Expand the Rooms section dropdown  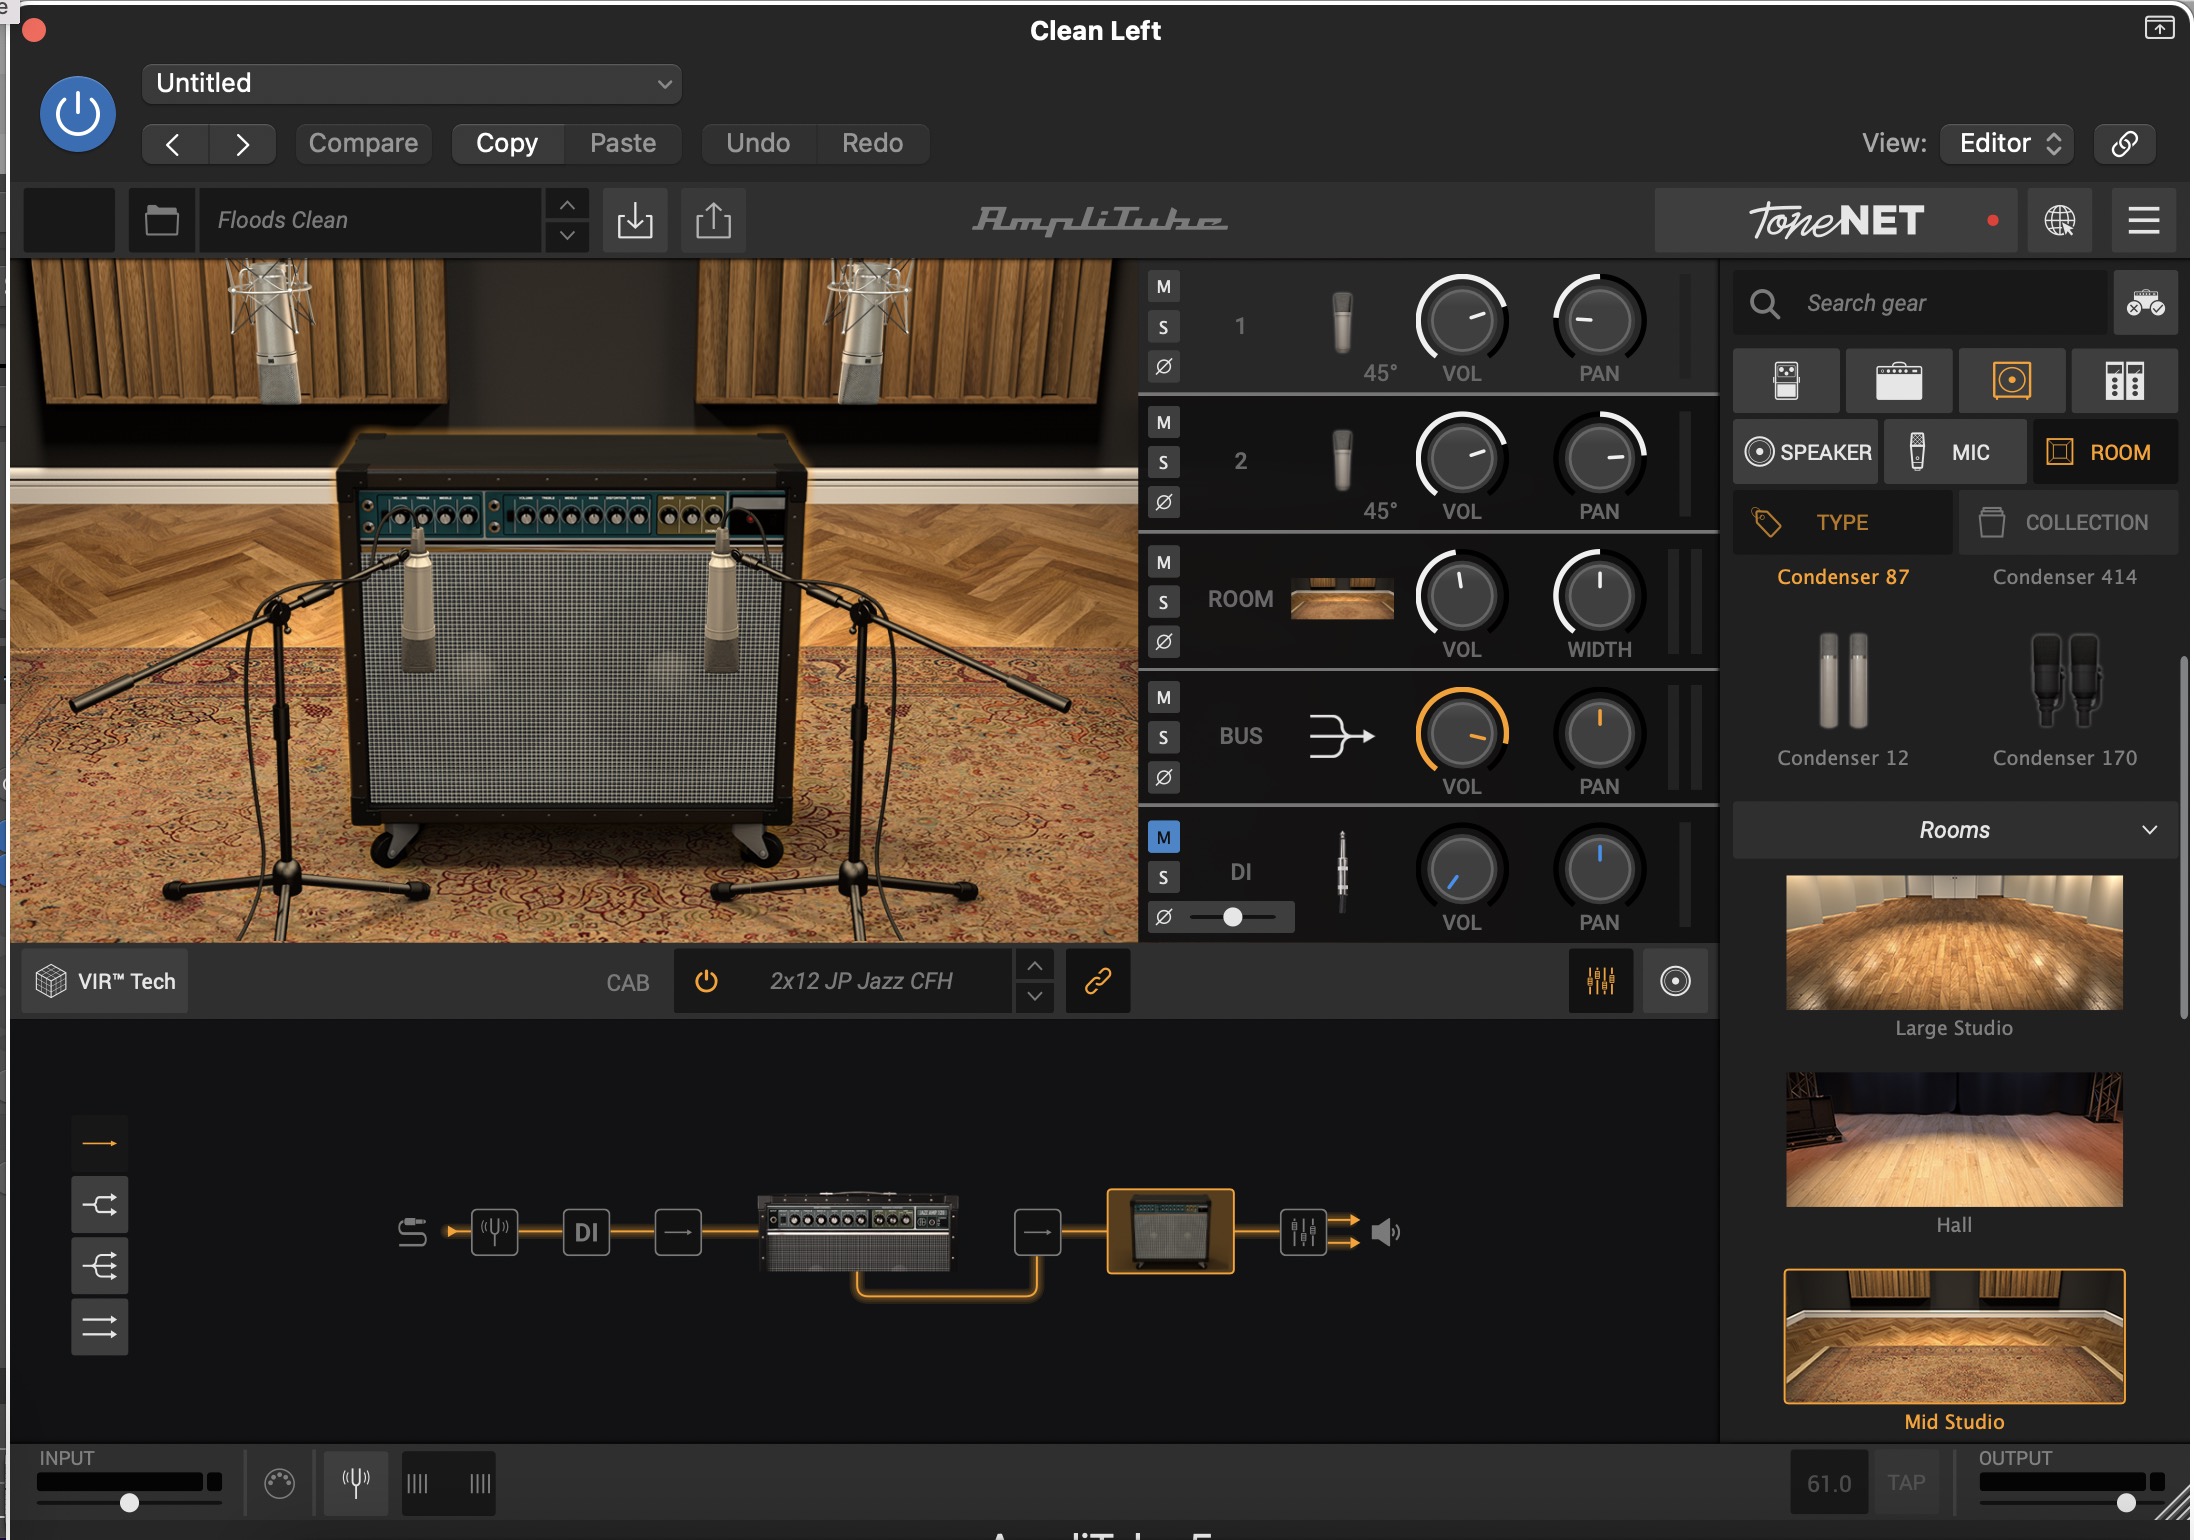pos(1954,830)
